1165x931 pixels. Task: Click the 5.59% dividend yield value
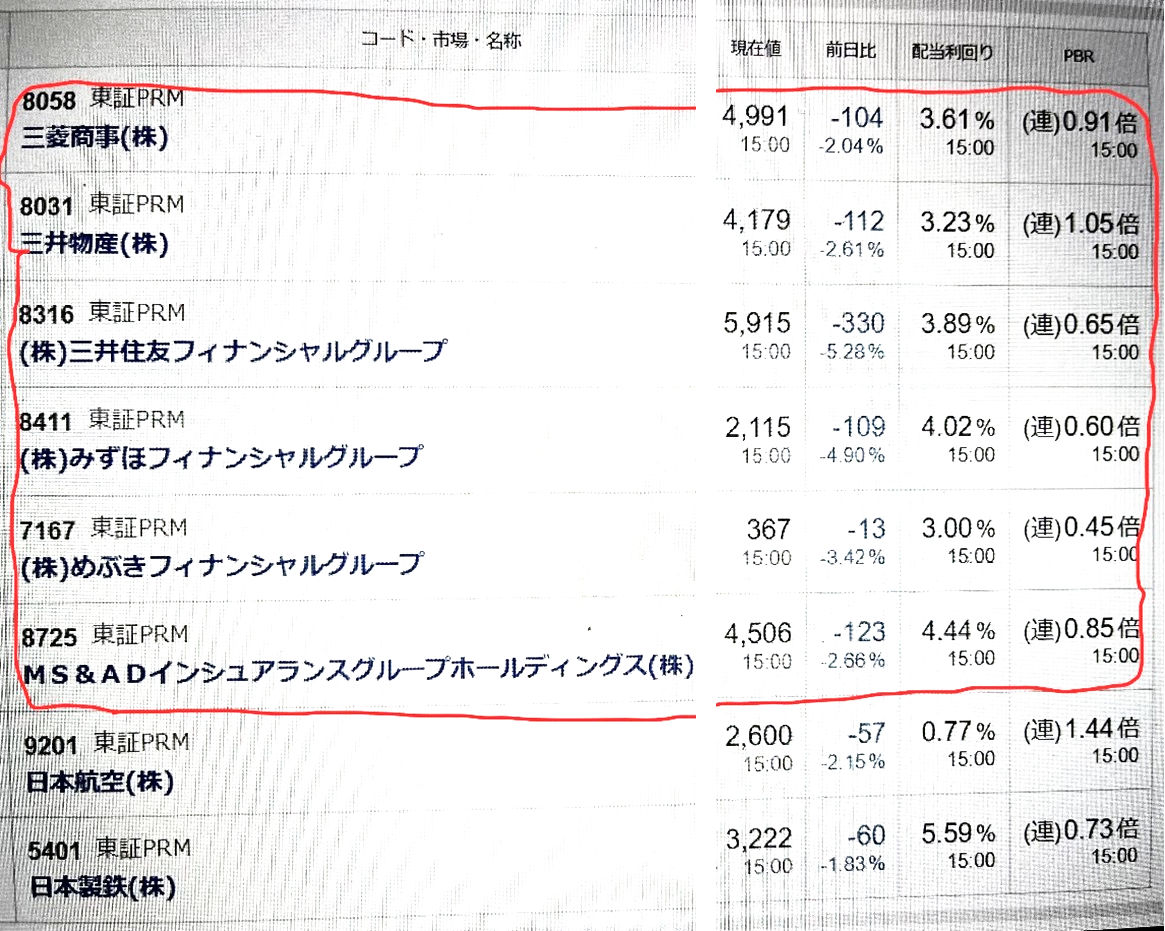[x=957, y=833]
